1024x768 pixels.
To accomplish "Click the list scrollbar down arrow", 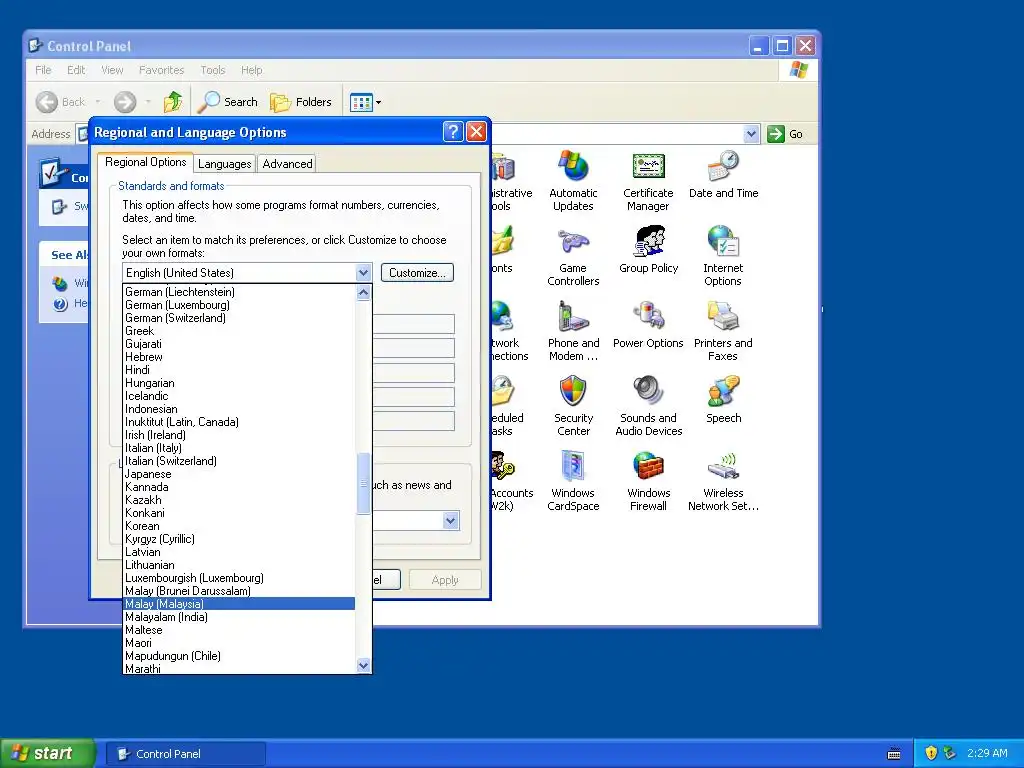I will pyautogui.click(x=364, y=665).
